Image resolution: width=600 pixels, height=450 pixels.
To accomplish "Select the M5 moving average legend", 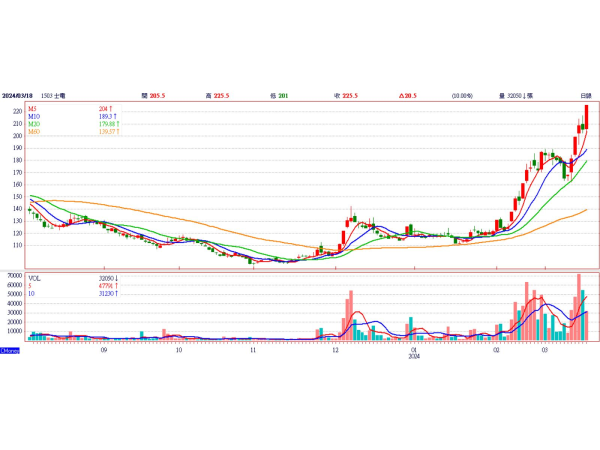I will click(36, 109).
